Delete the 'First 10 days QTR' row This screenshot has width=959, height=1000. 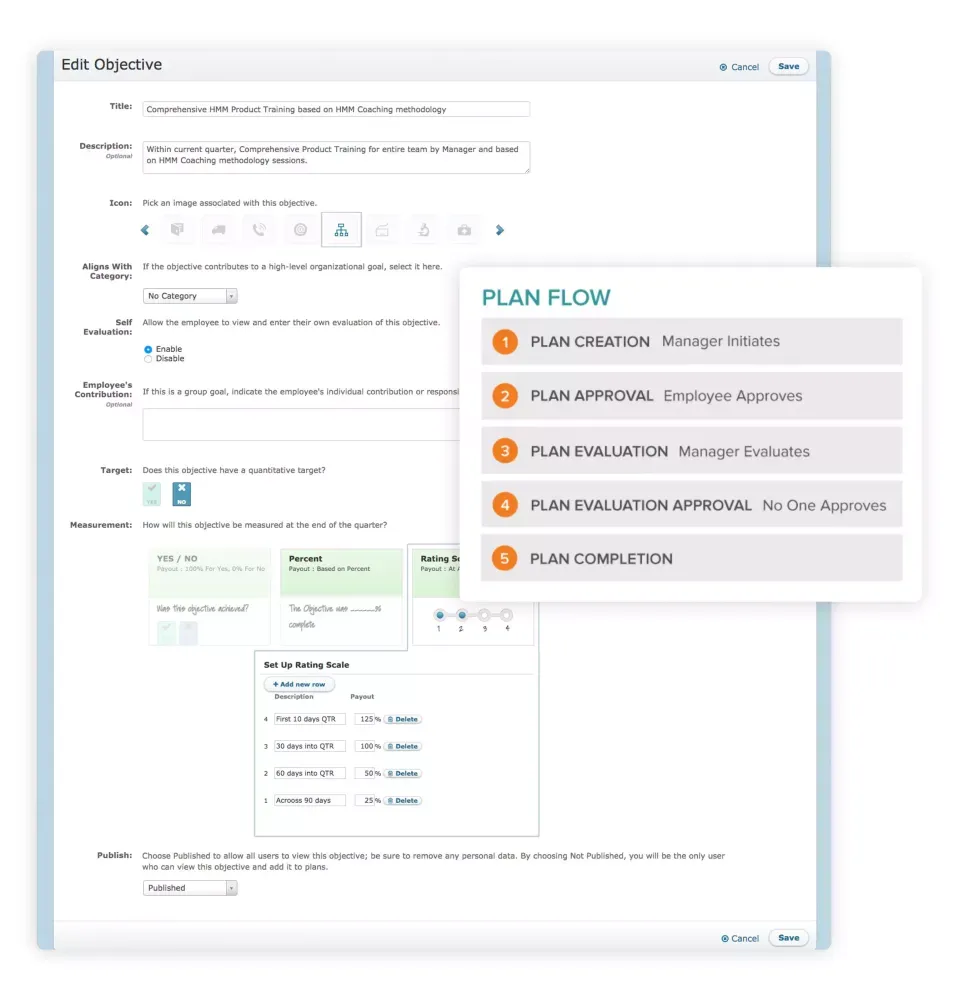[x=403, y=719]
